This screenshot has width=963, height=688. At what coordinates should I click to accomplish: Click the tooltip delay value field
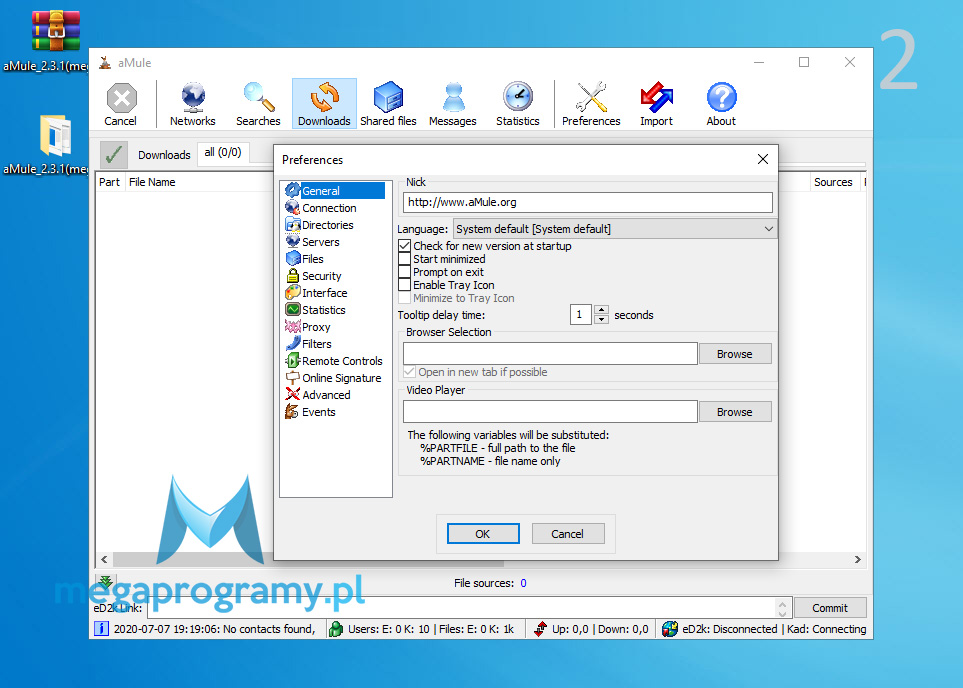(x=580, y=315)
